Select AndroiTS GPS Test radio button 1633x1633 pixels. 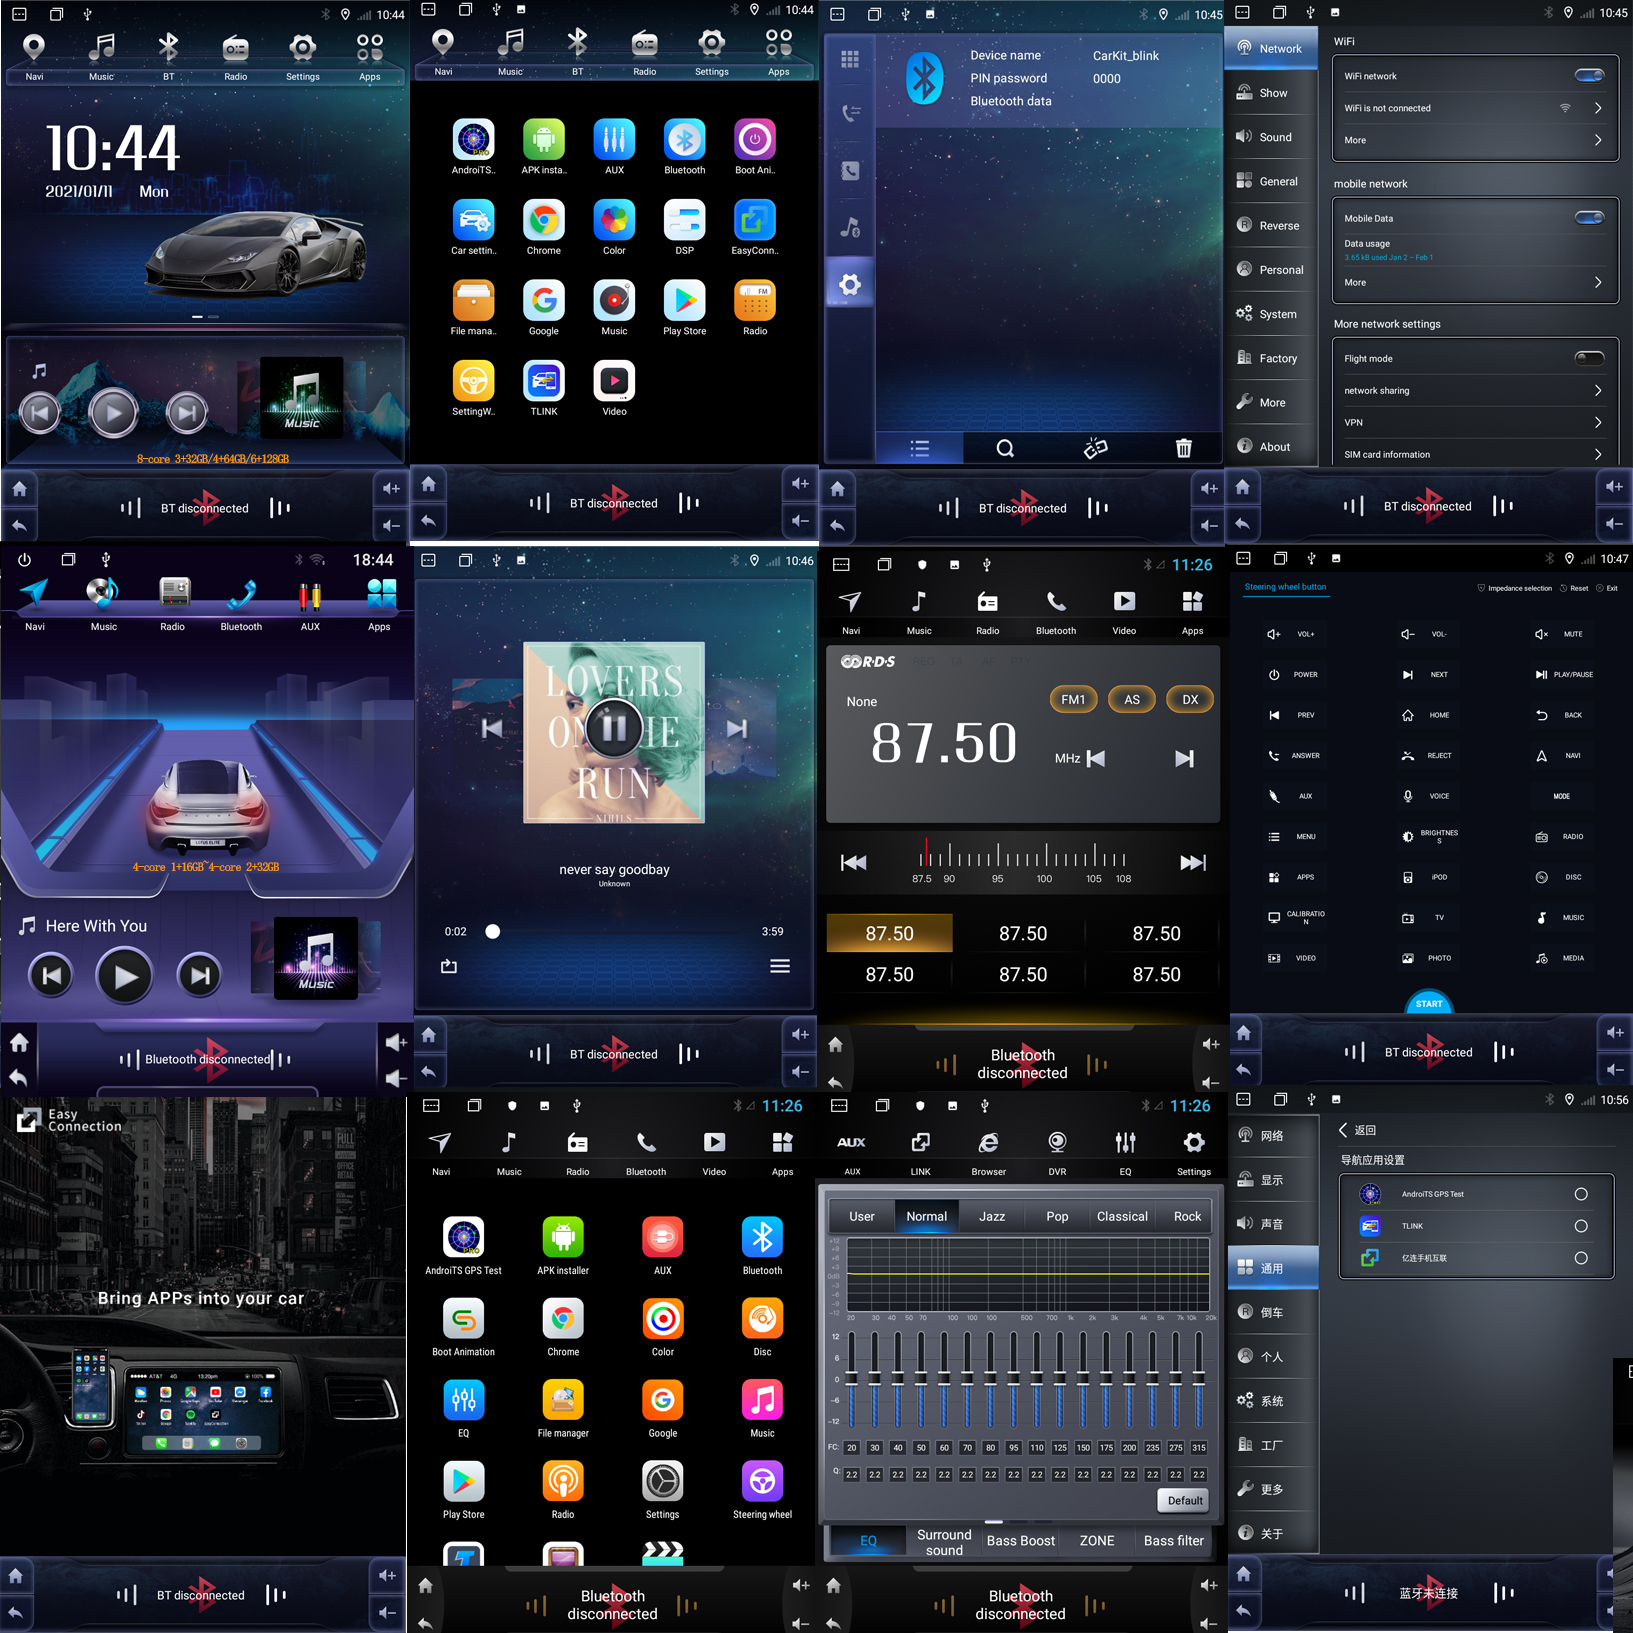tap(1581, 1194)
